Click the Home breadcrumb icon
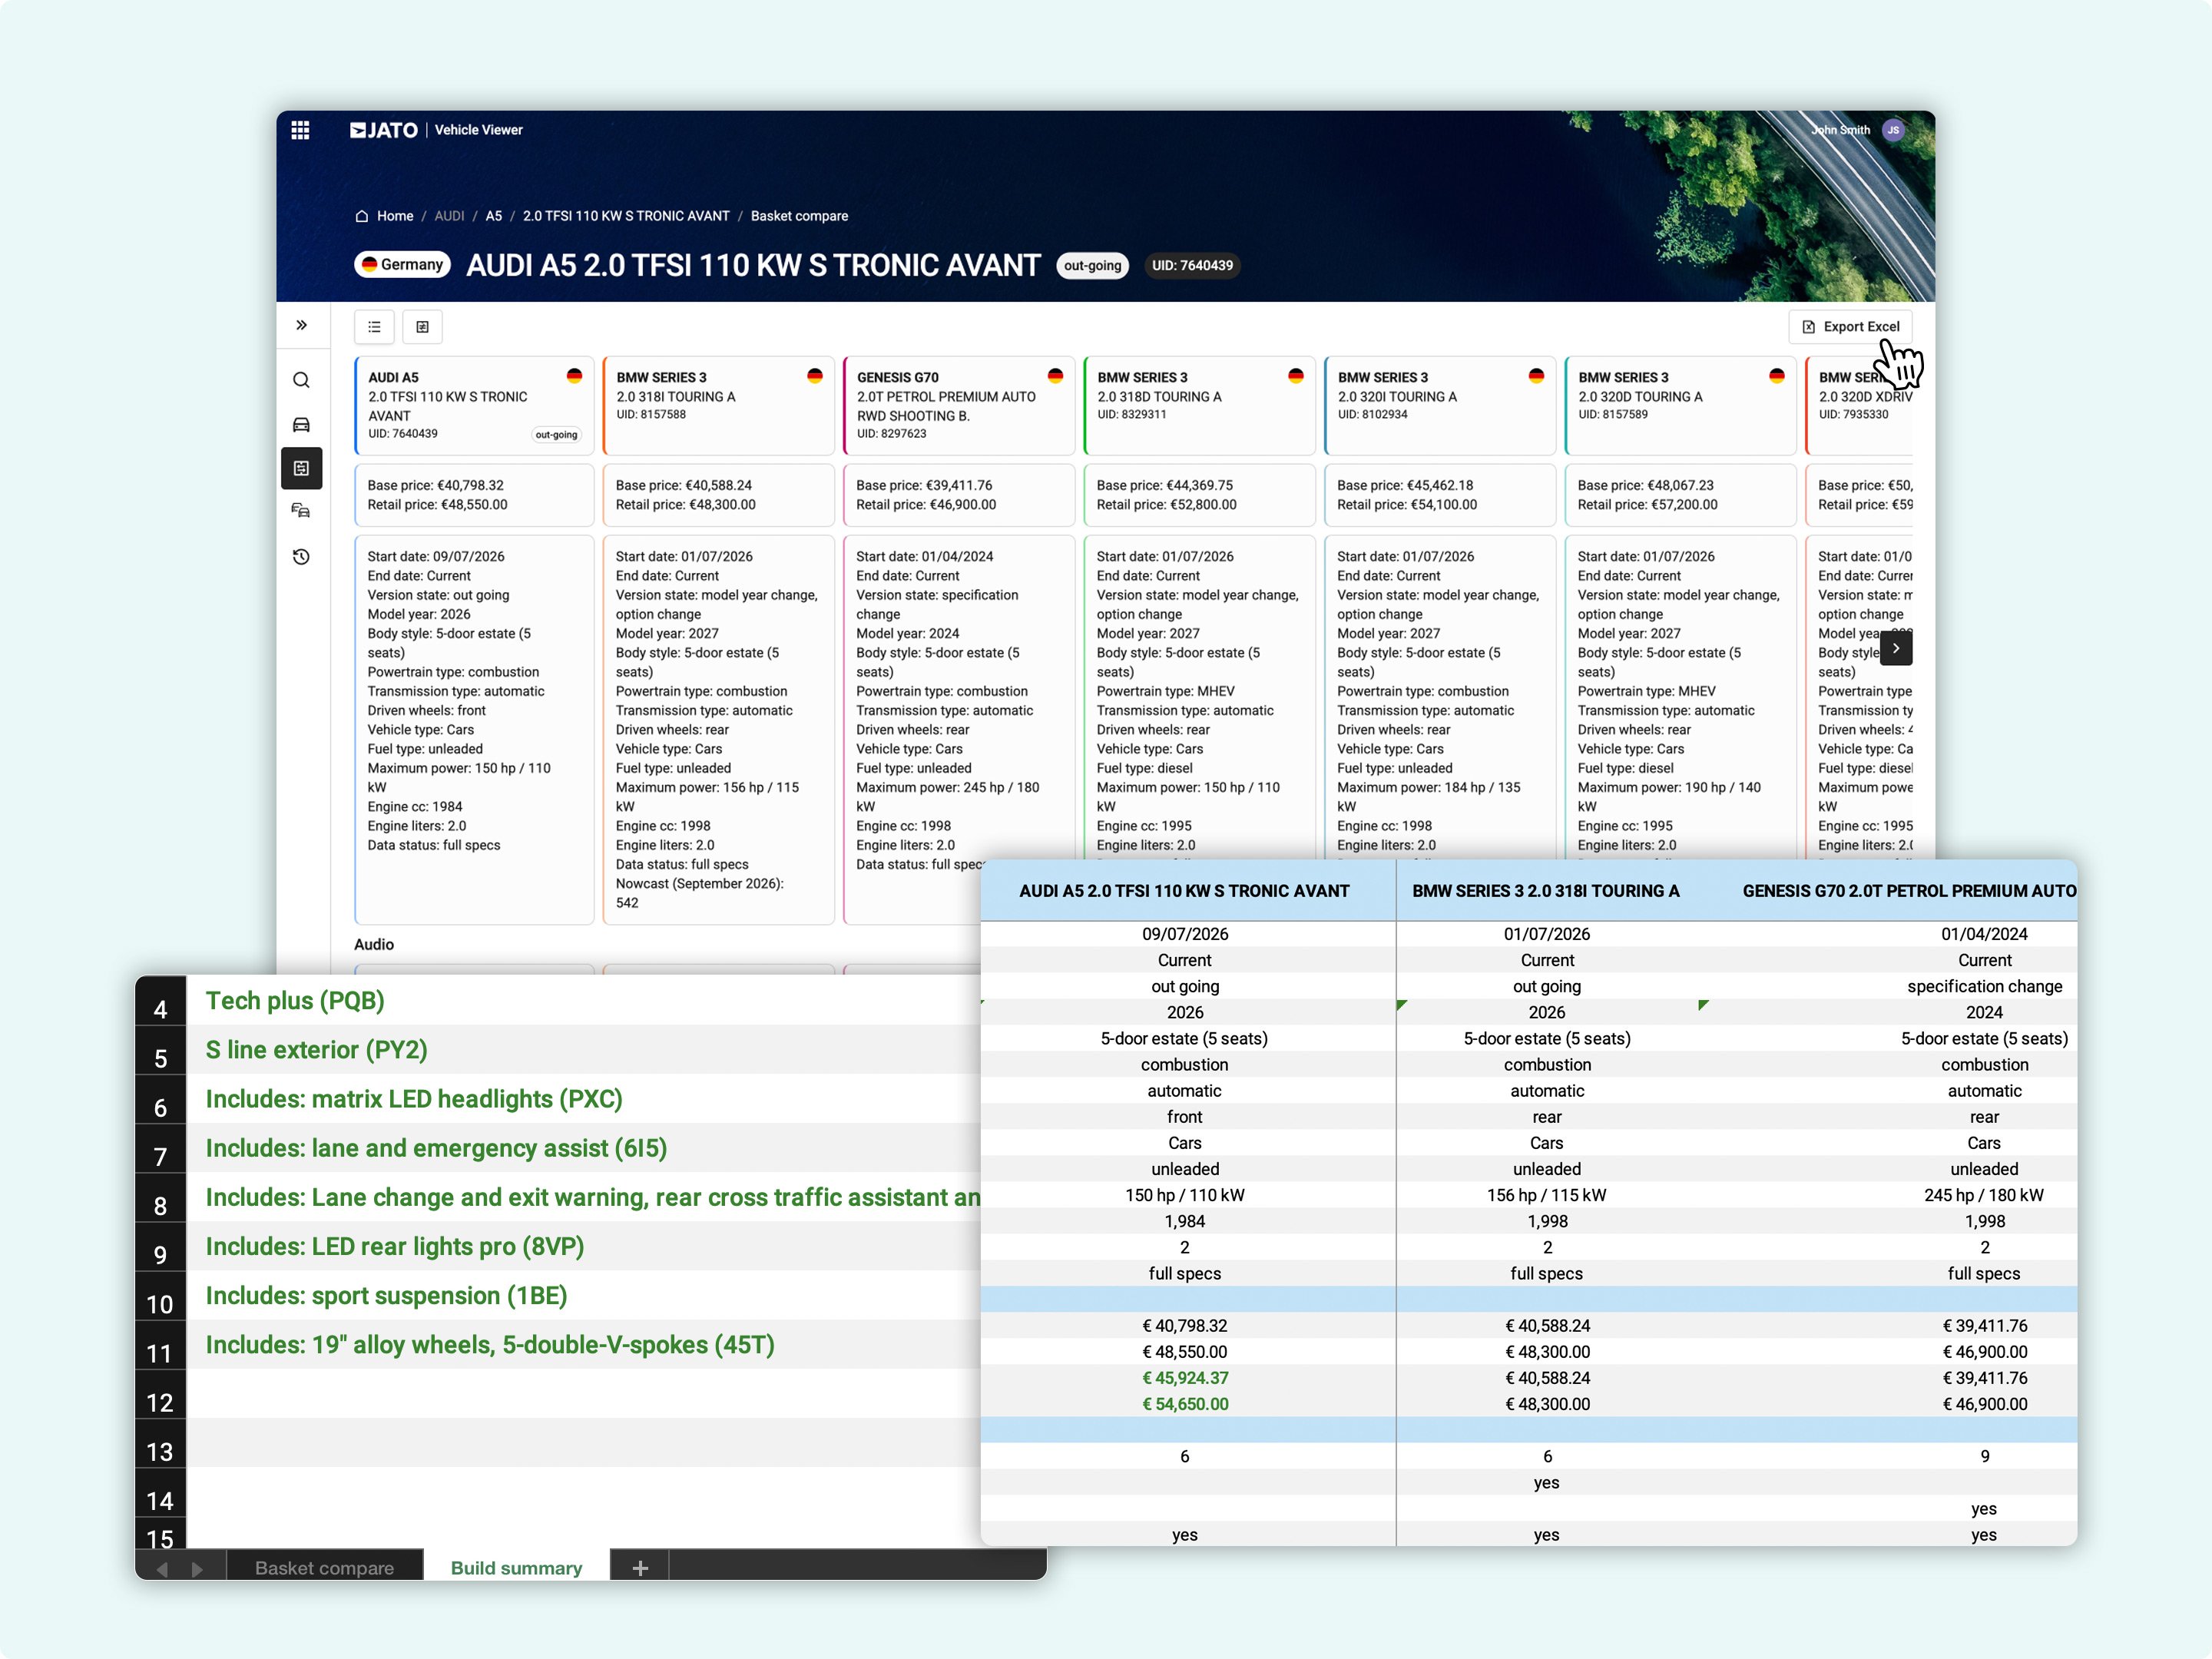 [x=362, y=216]
